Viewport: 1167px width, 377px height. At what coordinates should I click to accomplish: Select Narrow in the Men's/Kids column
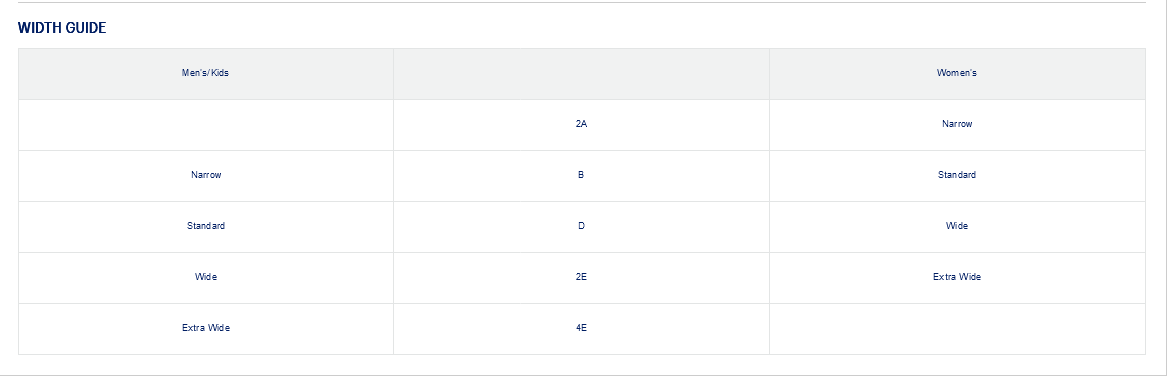[x=205, y=175]
